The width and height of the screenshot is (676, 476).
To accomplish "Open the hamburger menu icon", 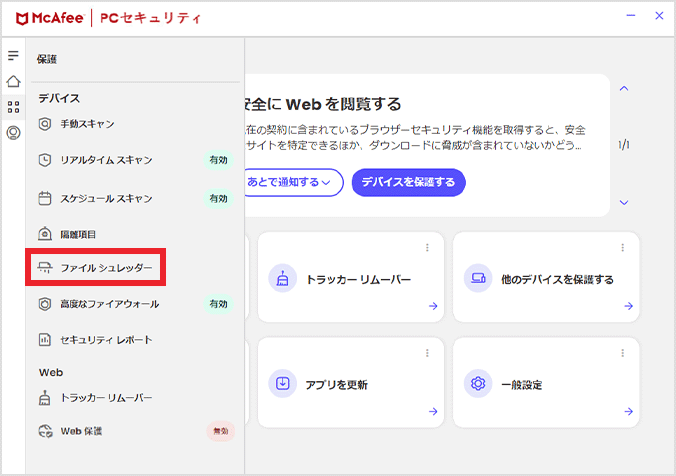I will tap(13, 55).
